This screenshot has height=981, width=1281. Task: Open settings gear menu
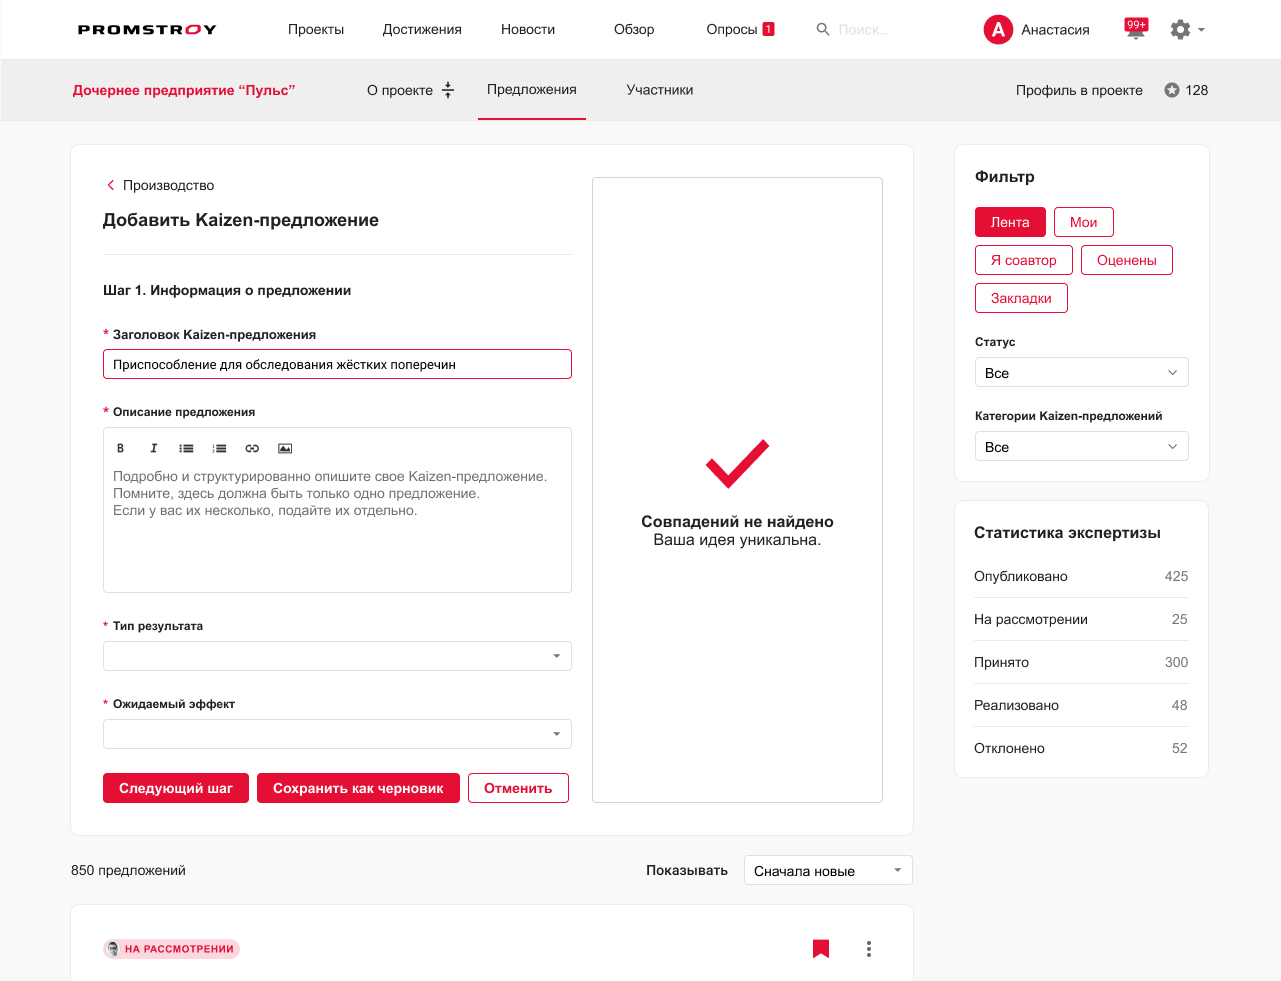click(1187, 30)
